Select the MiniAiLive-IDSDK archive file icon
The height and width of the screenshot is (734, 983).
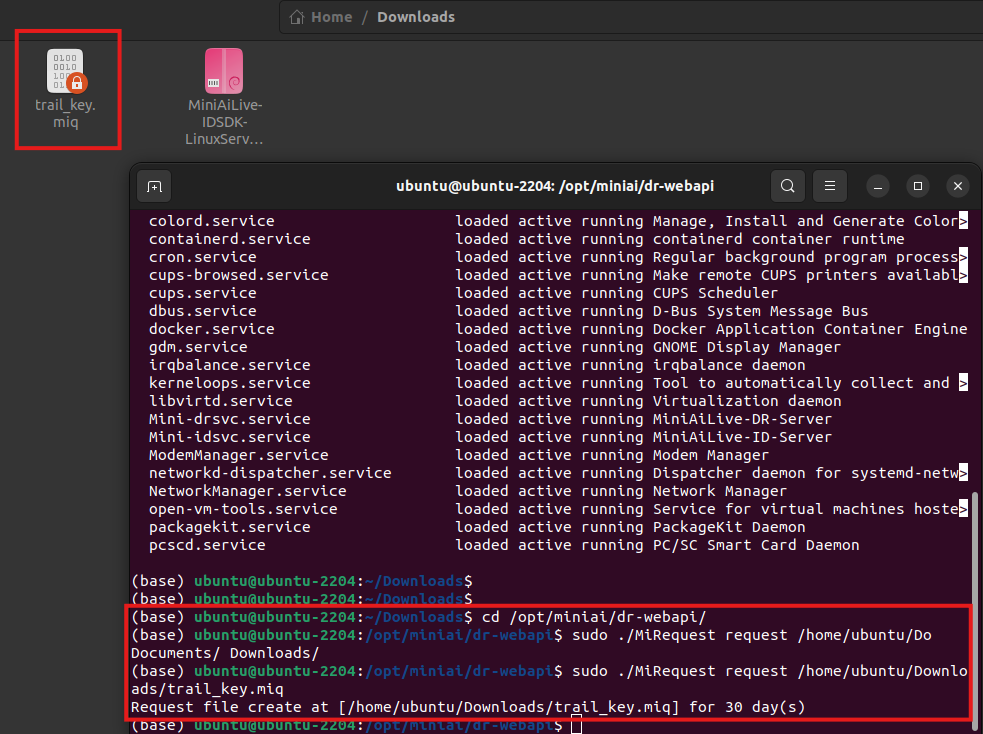point(224,71)
